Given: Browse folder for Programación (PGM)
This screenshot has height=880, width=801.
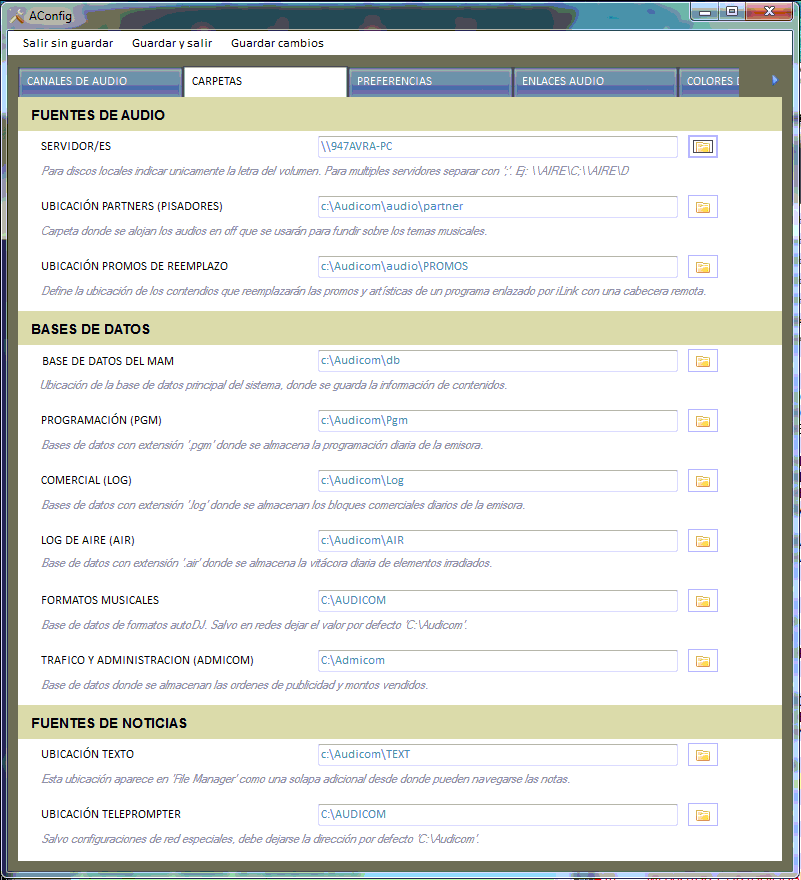Looking at the screenshot, I should click(702, 421).
